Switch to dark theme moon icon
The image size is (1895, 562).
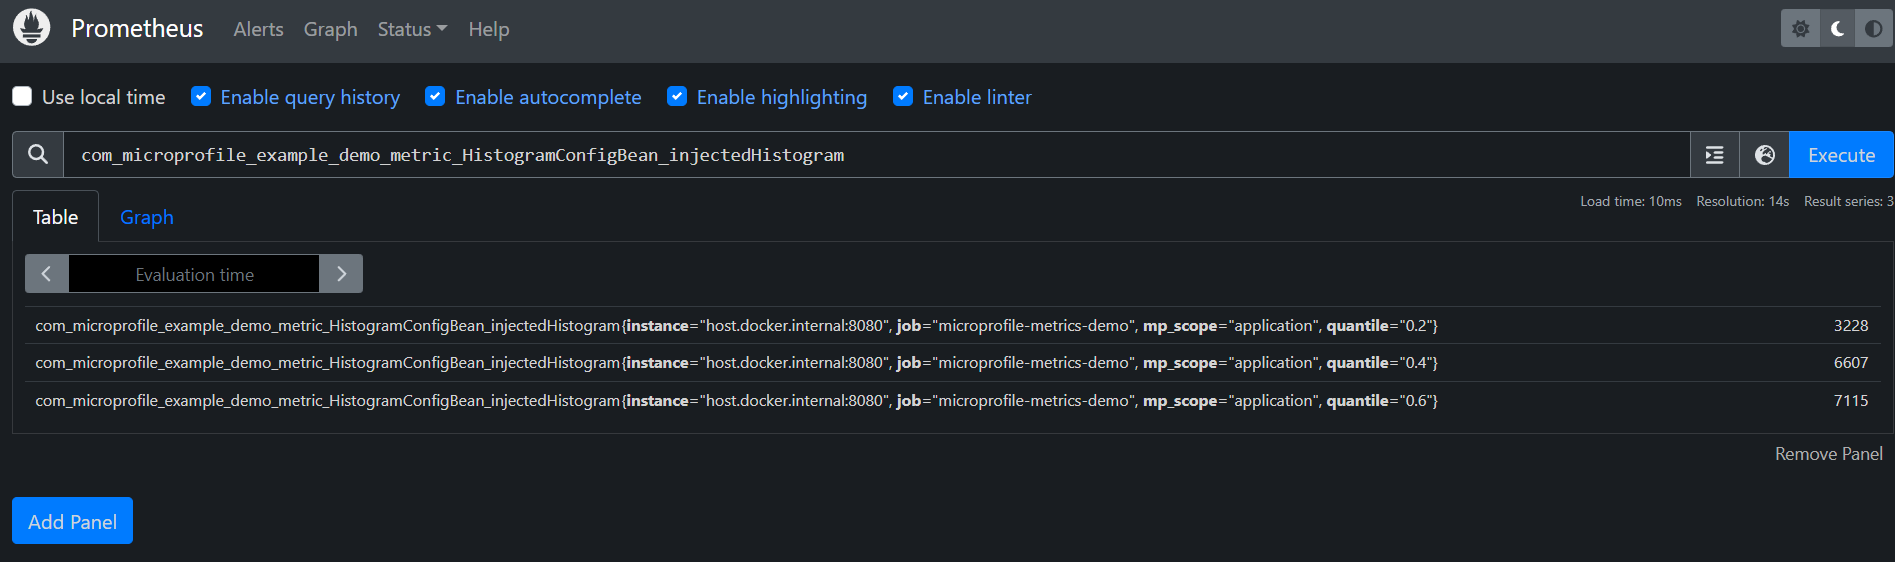click(x=1837, y=29)
